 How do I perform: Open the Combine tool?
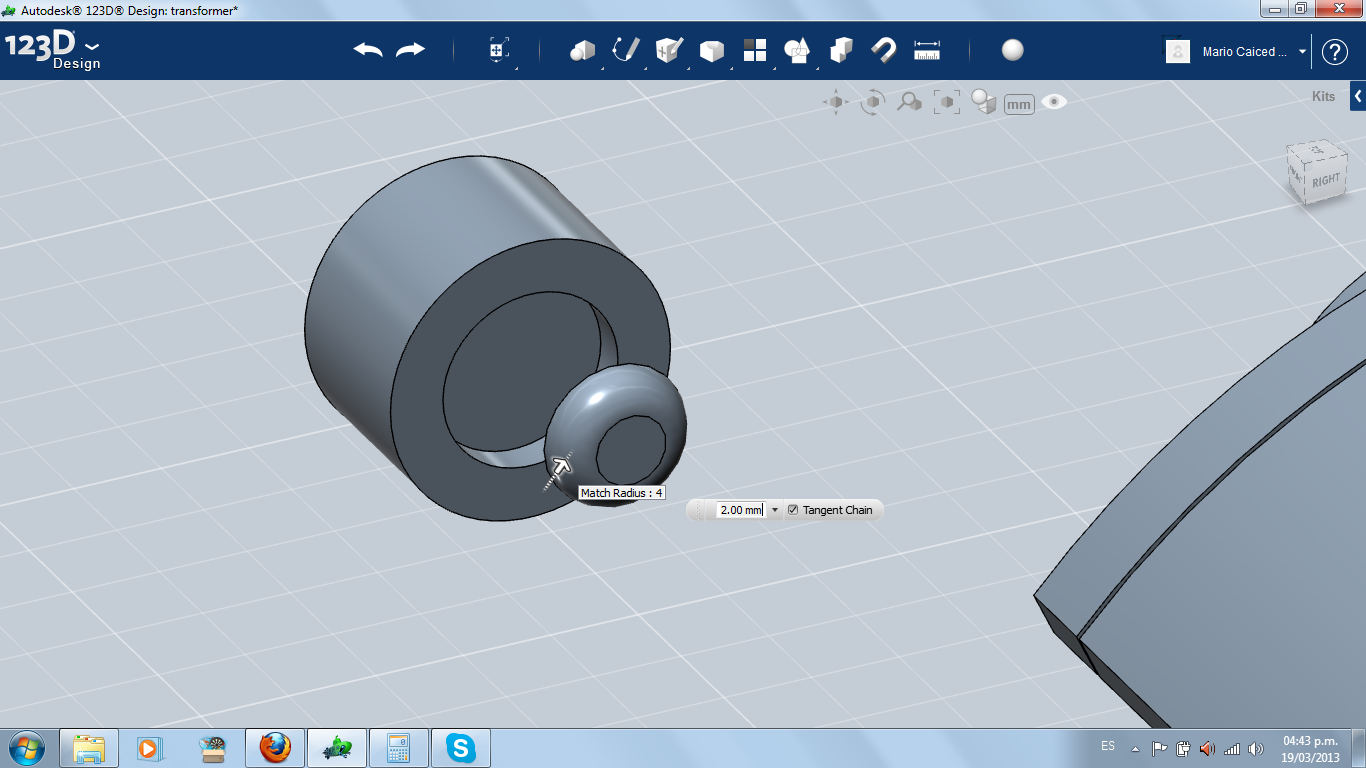click(841, 50)
